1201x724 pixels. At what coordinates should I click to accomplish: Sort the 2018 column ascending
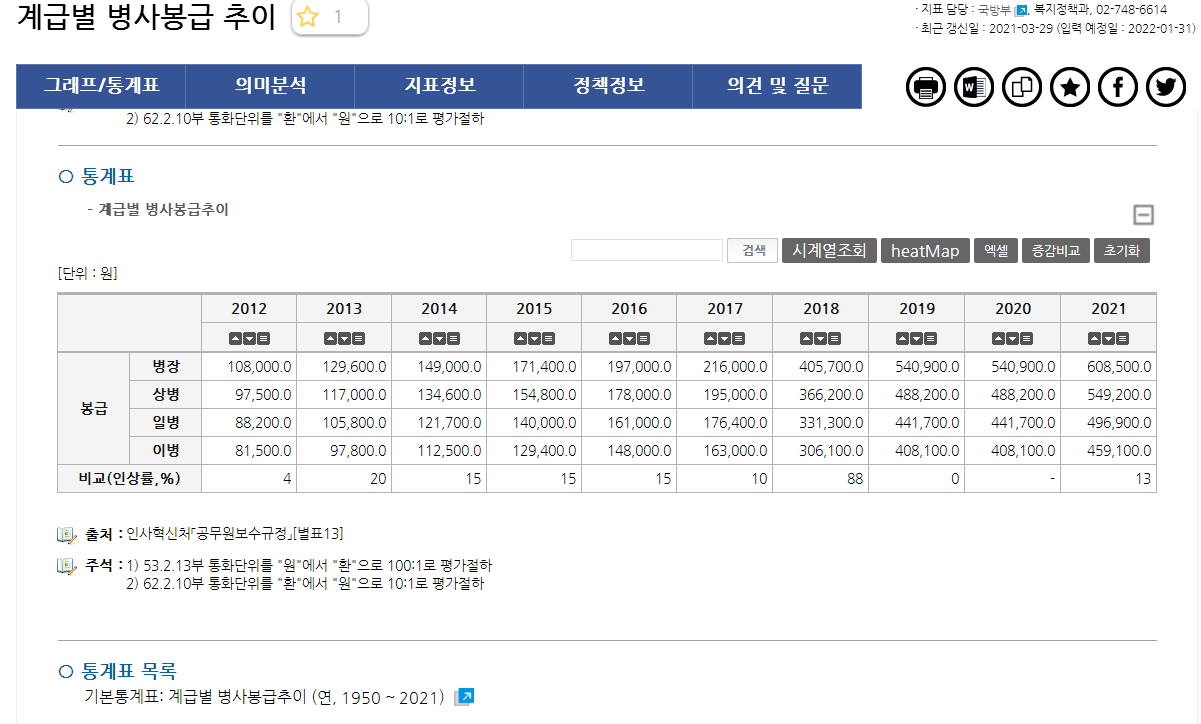(808, 339)
